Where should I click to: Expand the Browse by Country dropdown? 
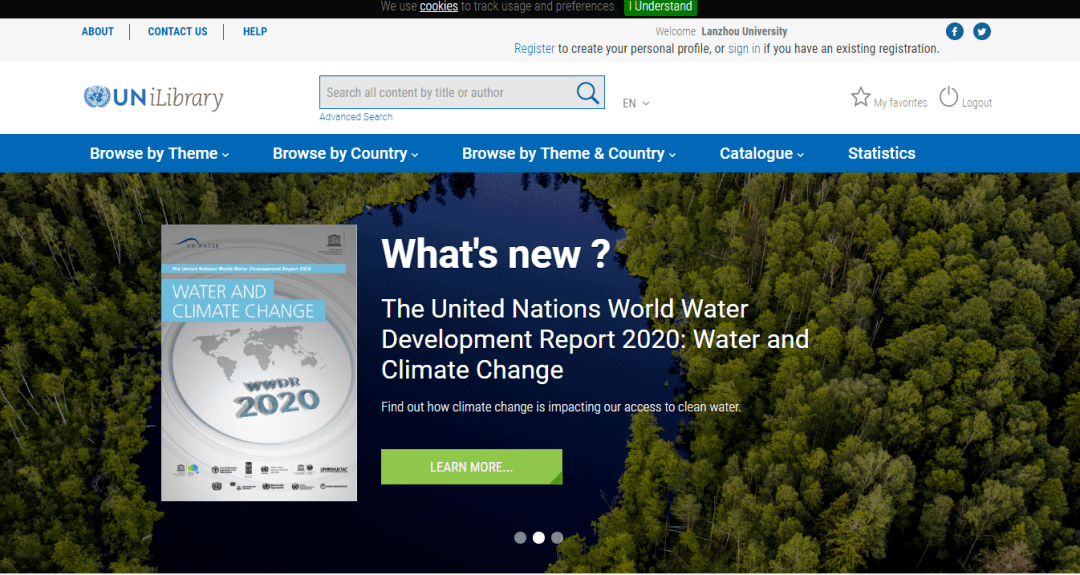pyautogui.click(x=345, y=154)
